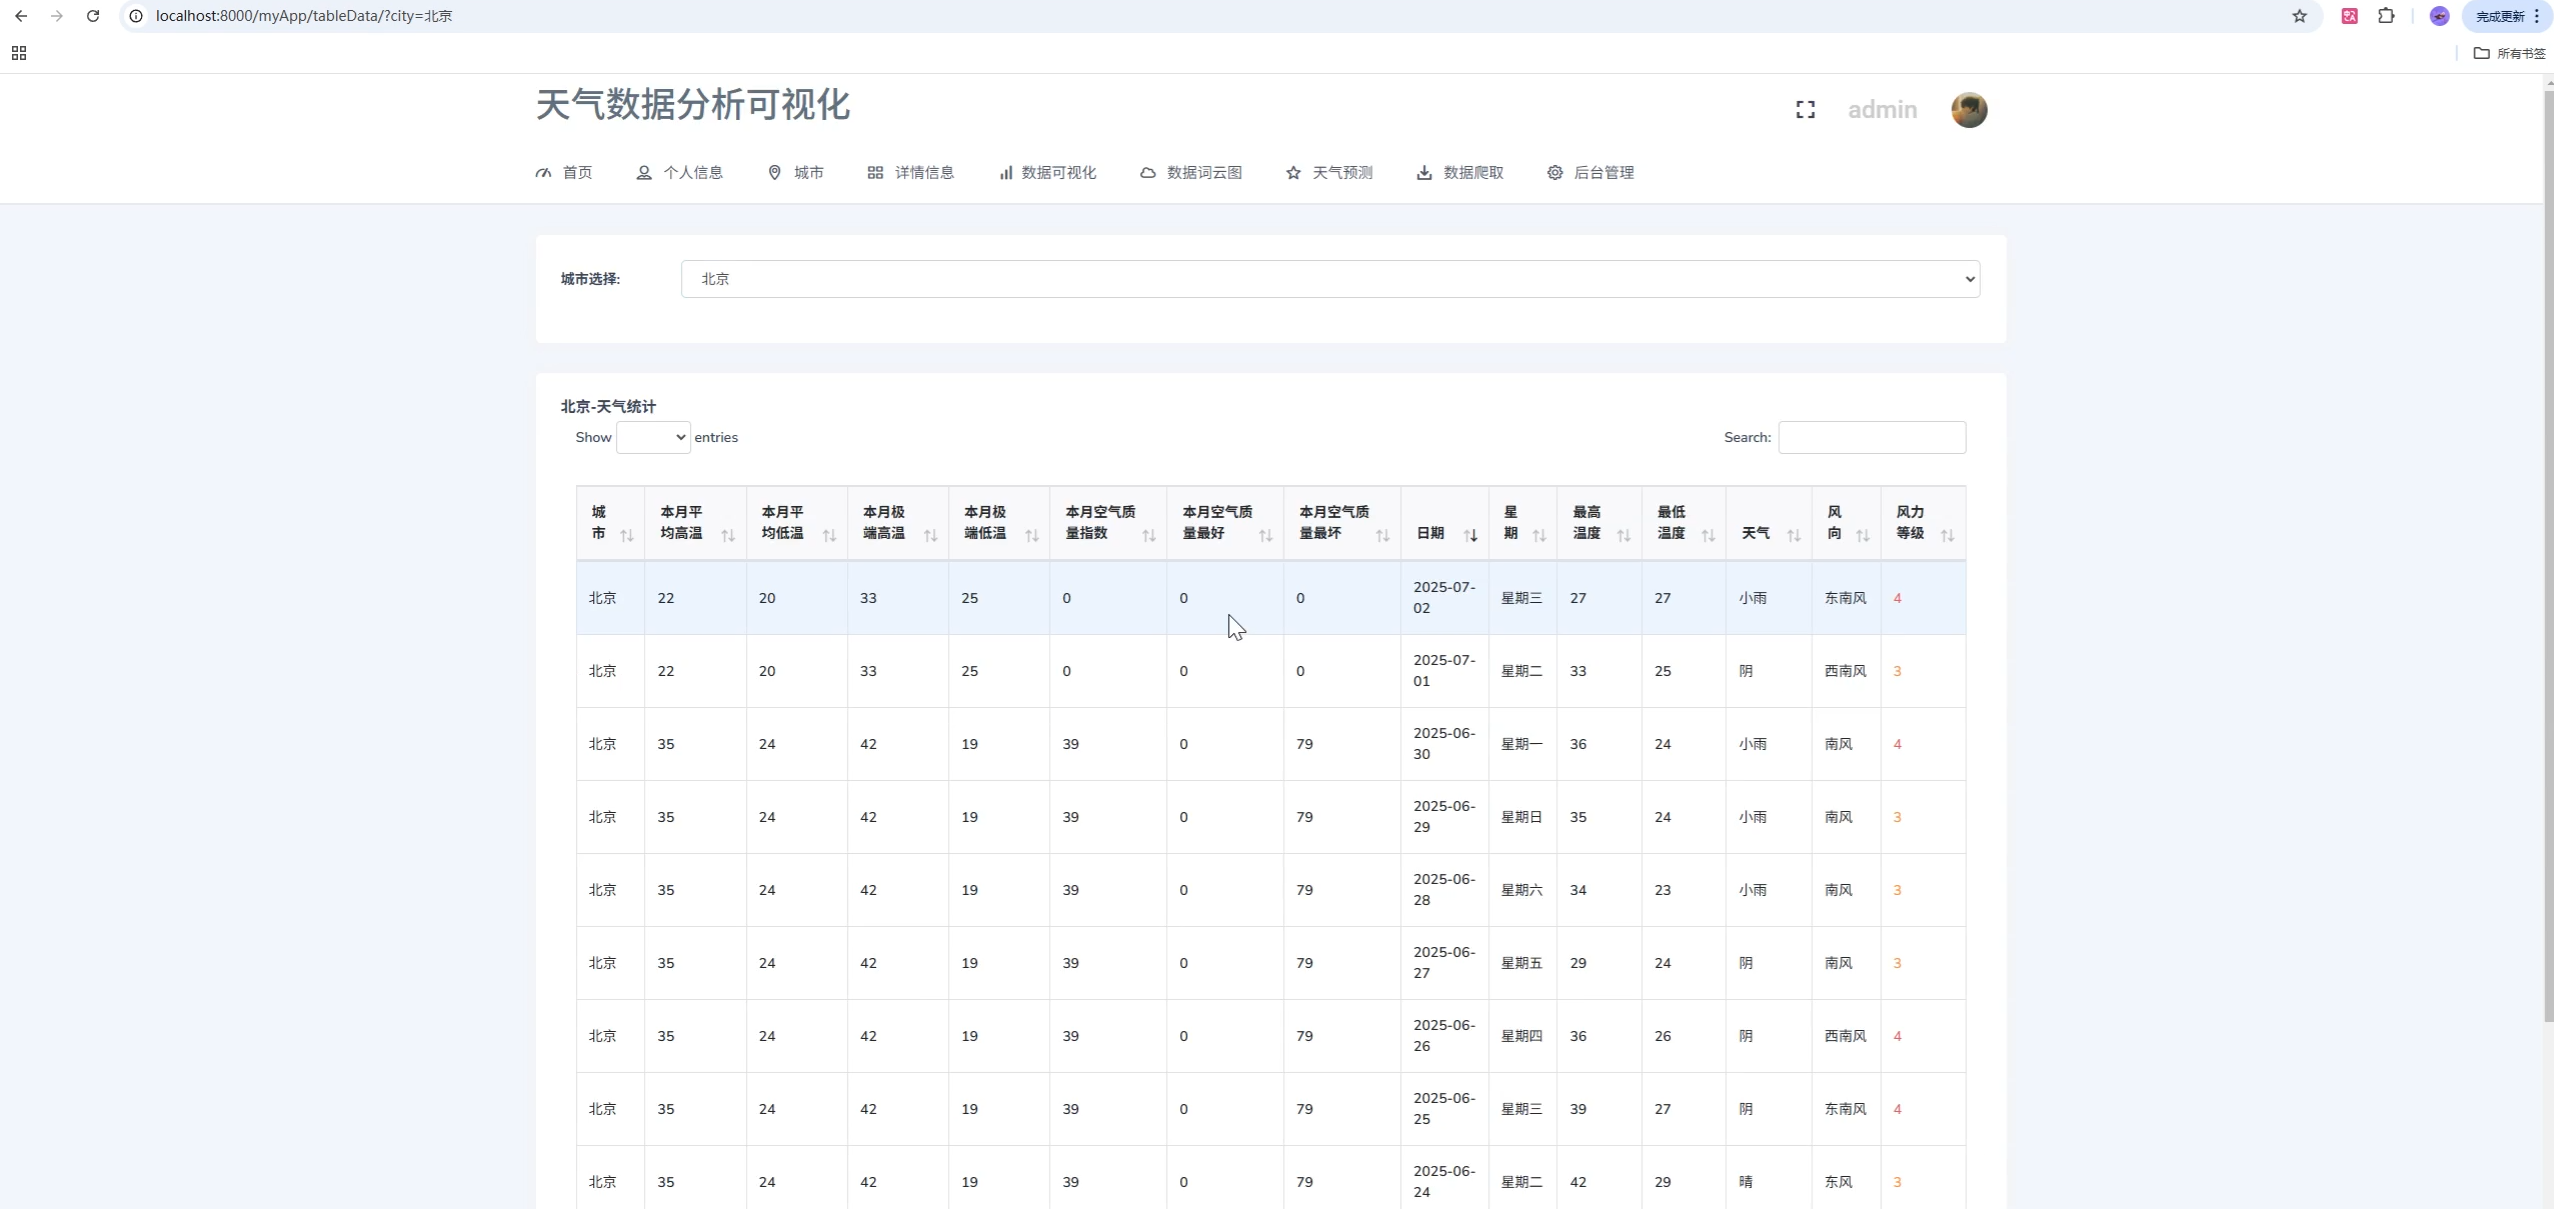The width and height of the screenshot is (2554, 1209).
Task: Expand the 城市选择 dropdown showing 北京
Action: pos(1330,279)
